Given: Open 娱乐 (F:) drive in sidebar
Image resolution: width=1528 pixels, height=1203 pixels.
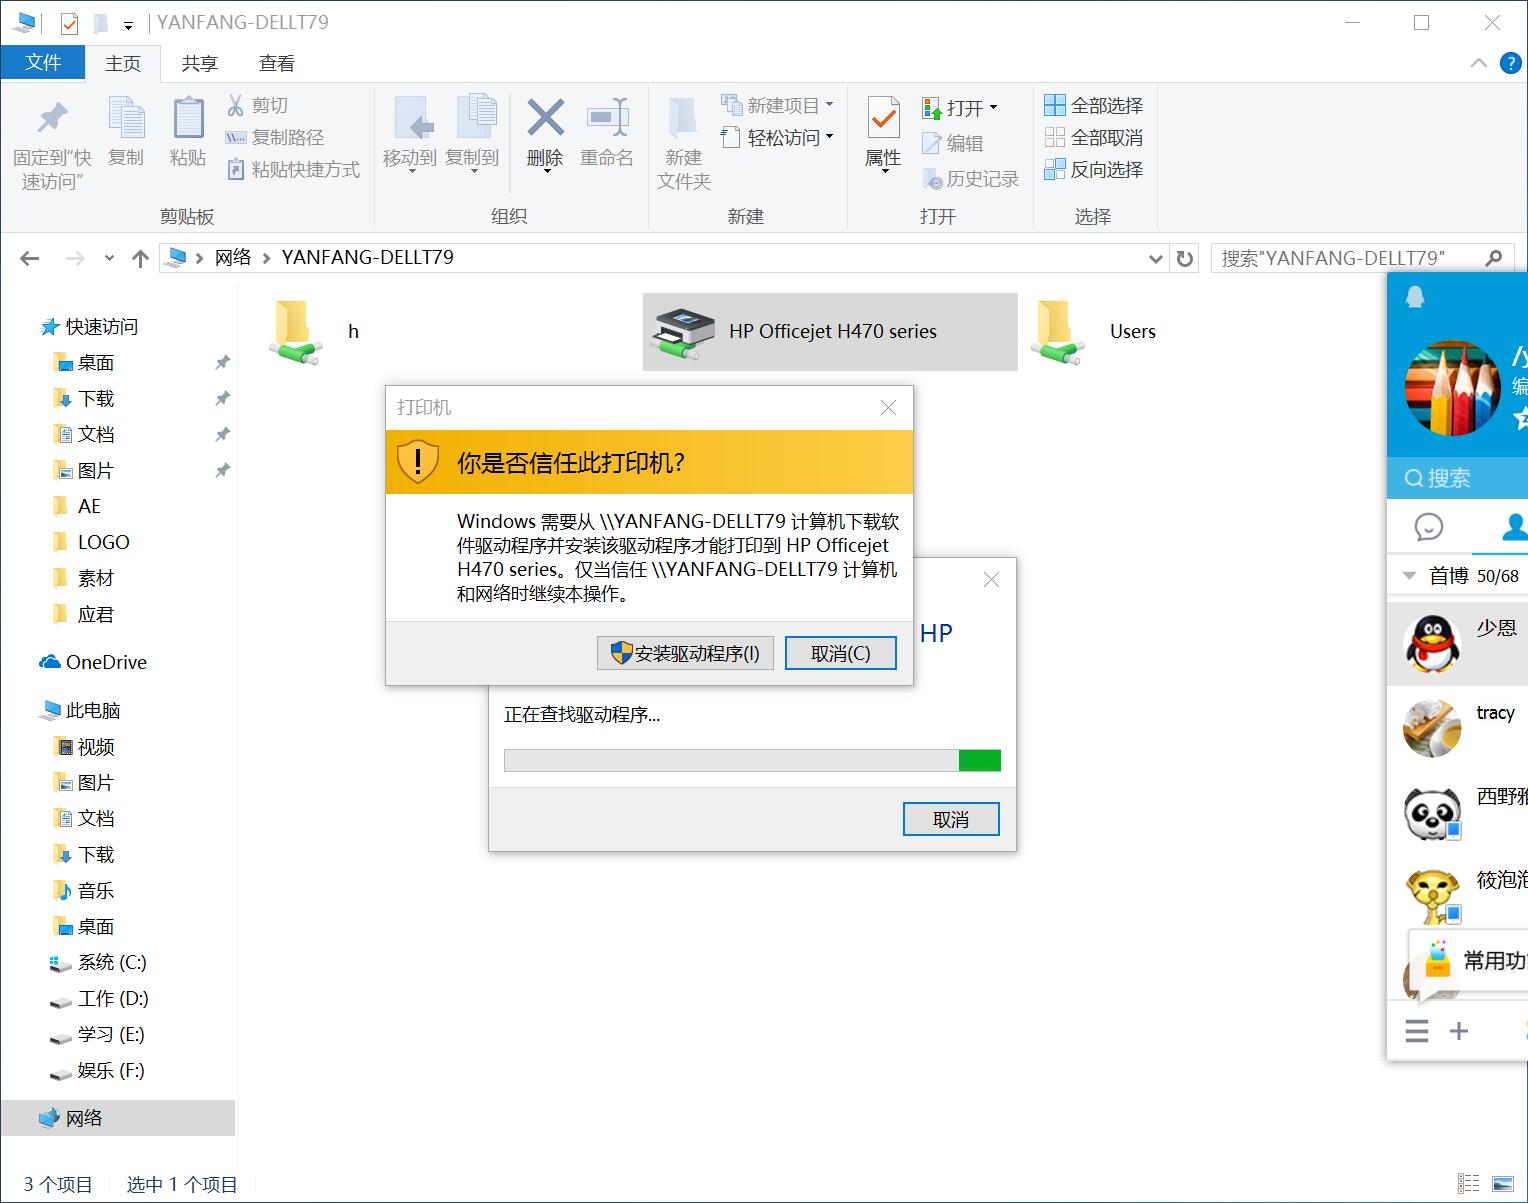Looking at the screenshot, I should (111, 1070).
